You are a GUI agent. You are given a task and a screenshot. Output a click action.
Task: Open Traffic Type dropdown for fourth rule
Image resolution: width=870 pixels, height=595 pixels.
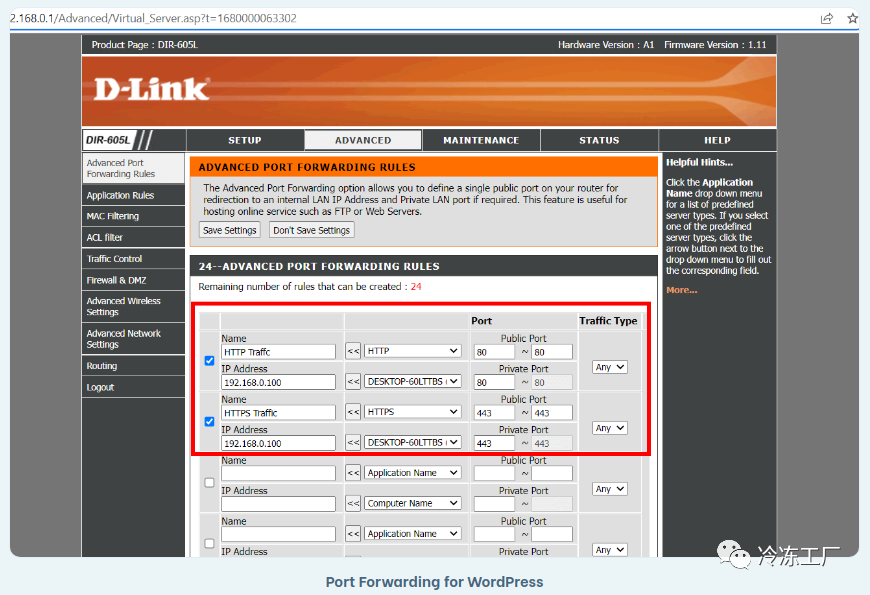click(610, 550)
